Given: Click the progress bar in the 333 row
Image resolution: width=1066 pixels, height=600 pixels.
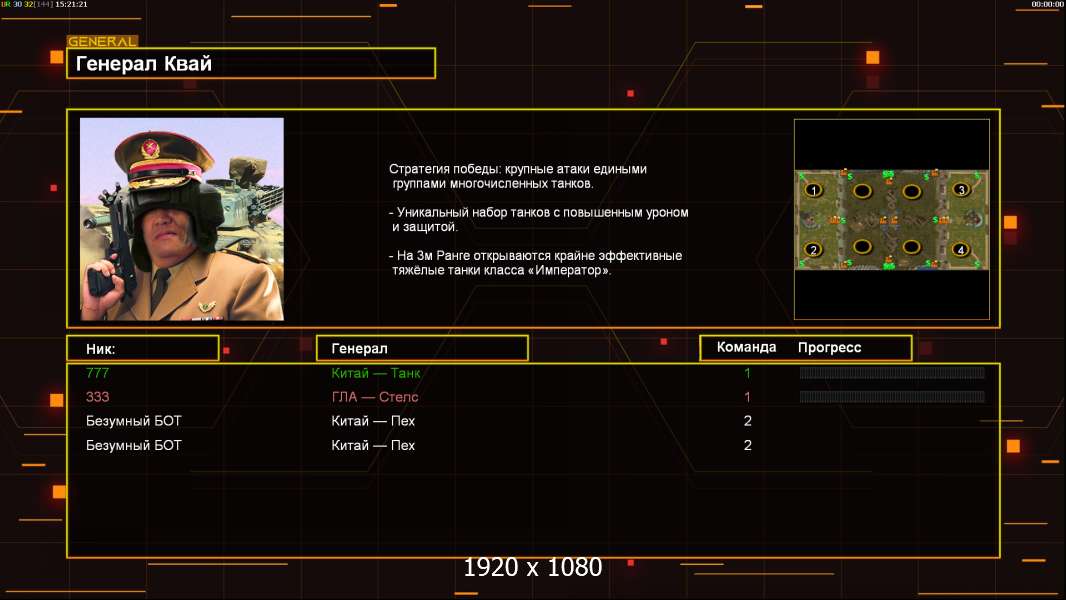Looking at the screenshot, I should [x=892, y=397].
